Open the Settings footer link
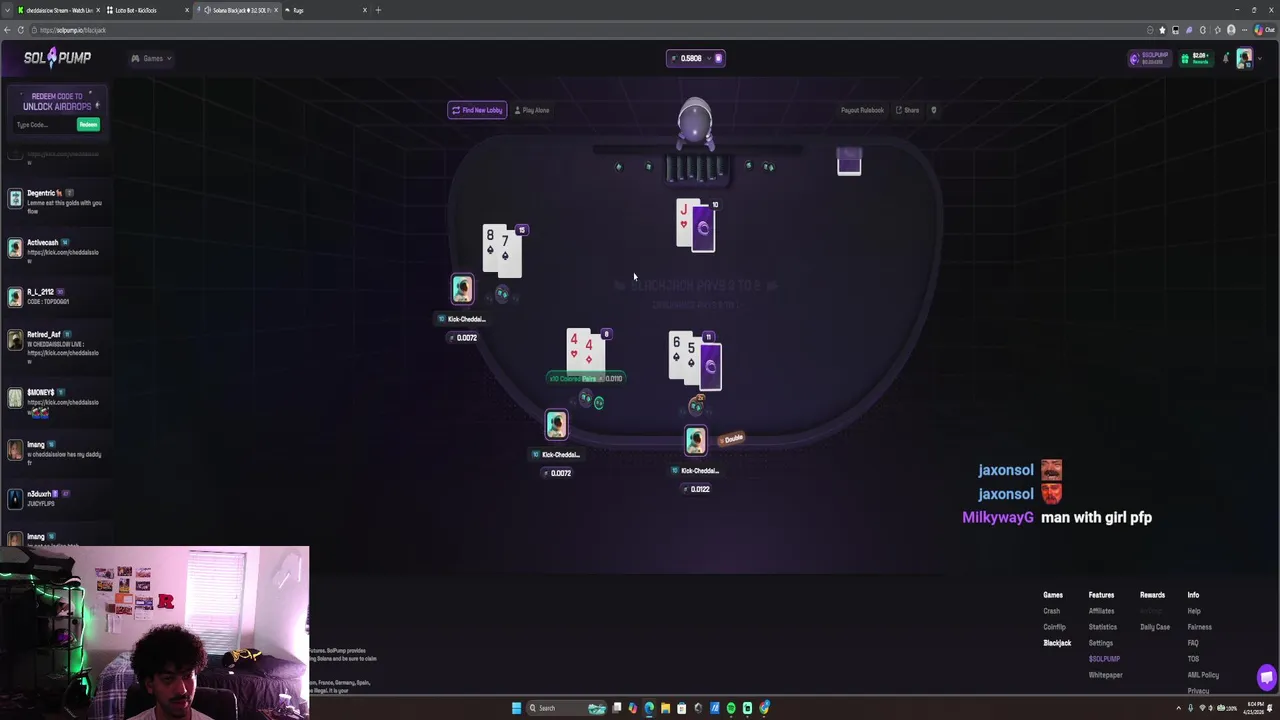Screen dimensions: 1280x720 1100,643
